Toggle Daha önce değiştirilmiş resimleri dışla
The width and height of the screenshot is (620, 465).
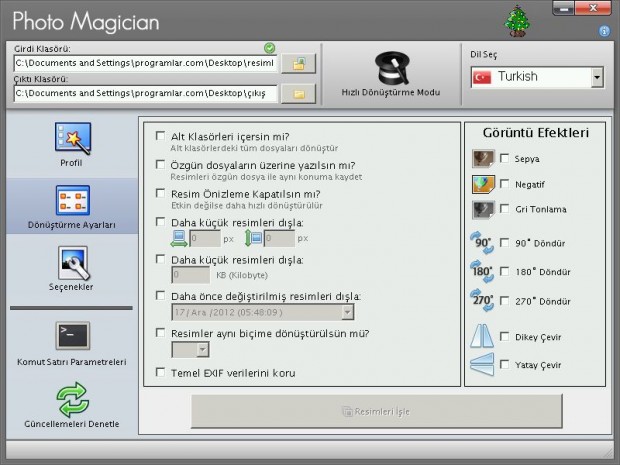160,295
